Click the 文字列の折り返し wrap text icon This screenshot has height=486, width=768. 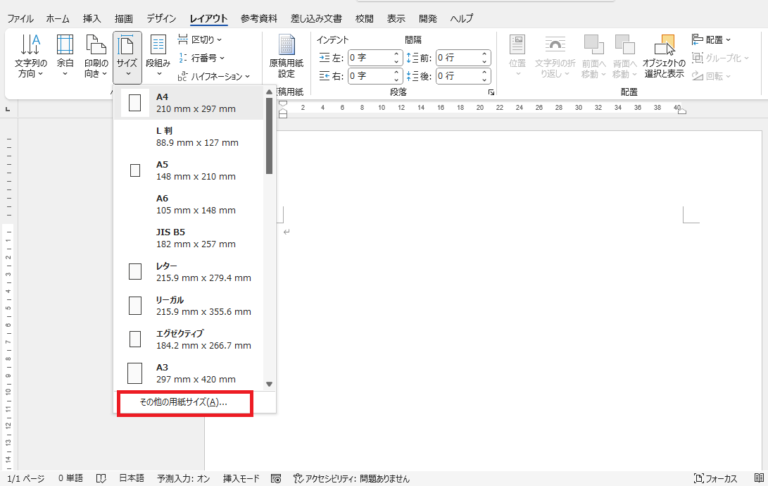tap(555, 56)
